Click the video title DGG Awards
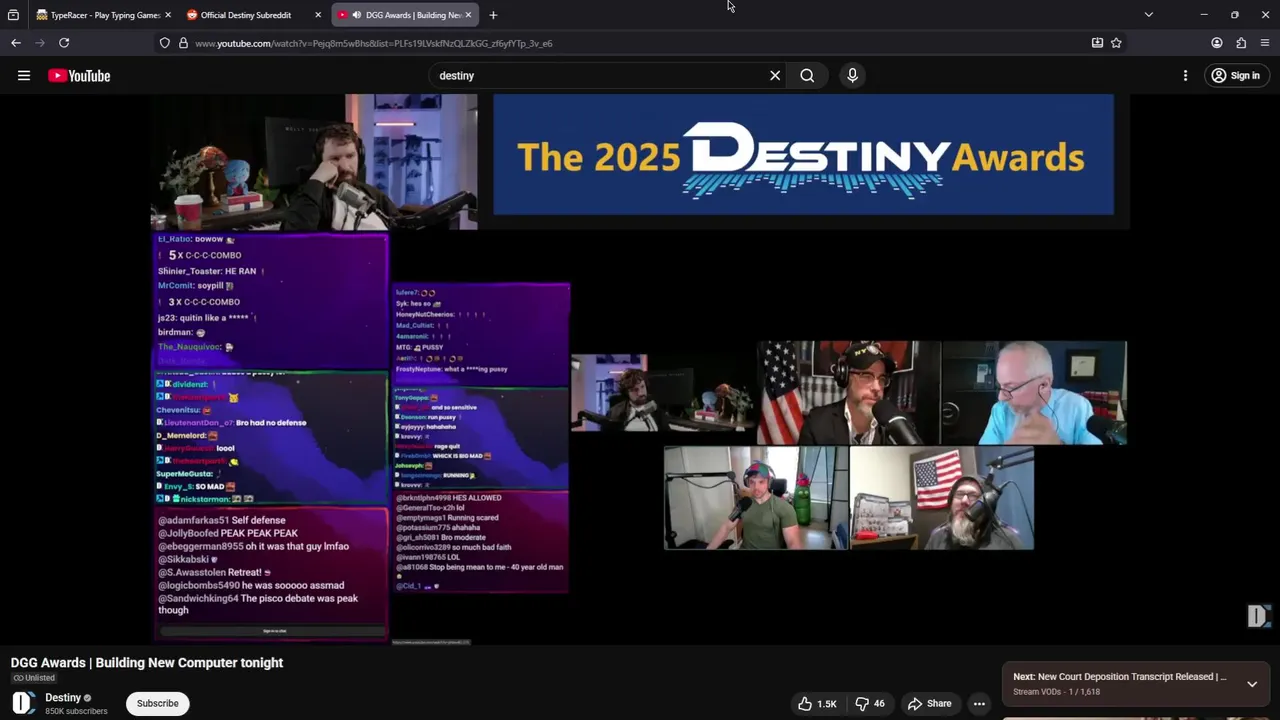Viewport: 1280px width, 720px height. tap(147, 663)
